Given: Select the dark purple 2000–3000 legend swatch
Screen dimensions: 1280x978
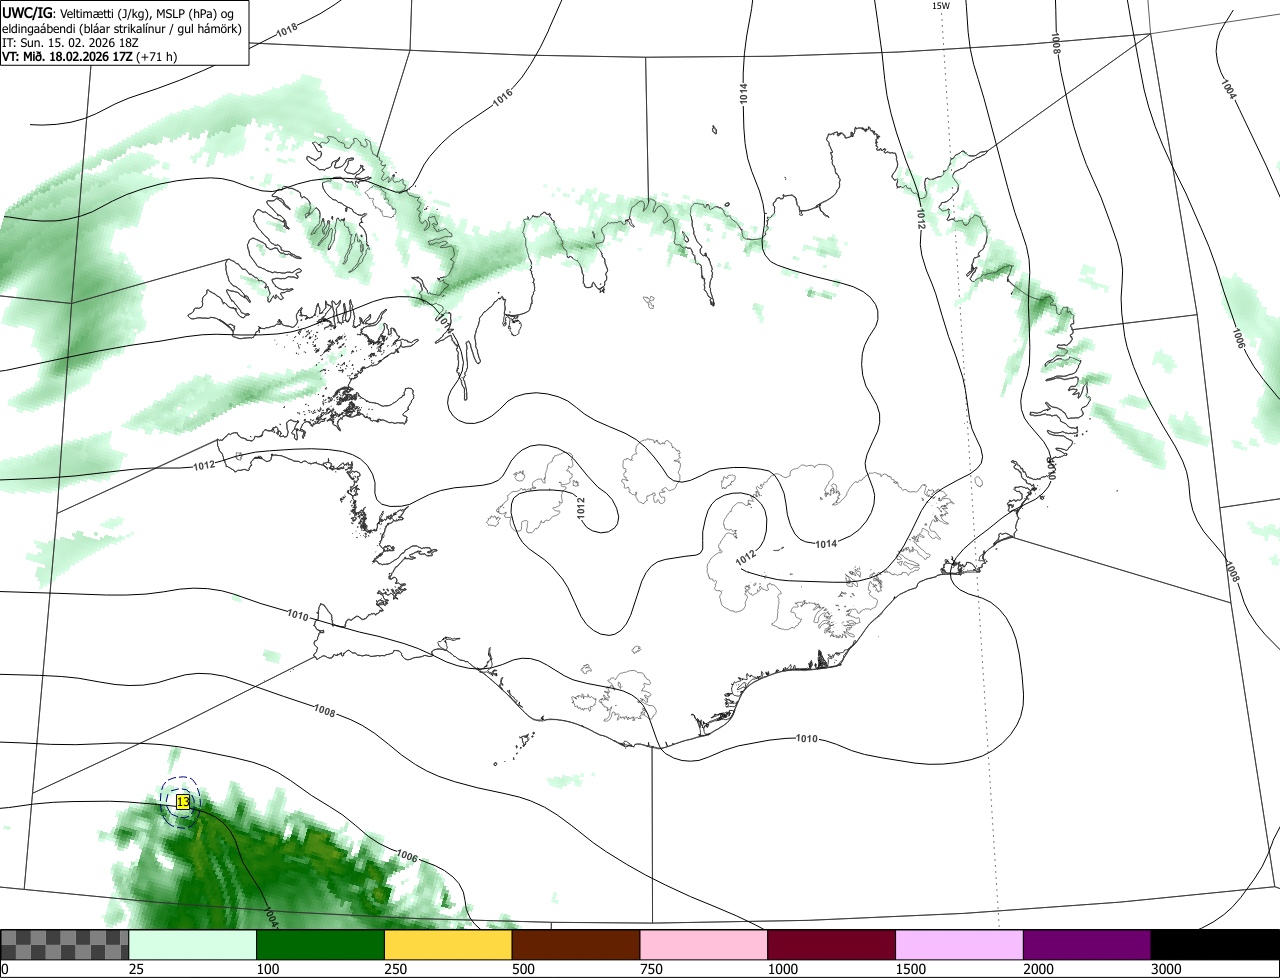Looking at the screenshot, I should [x=1087, y=945].
